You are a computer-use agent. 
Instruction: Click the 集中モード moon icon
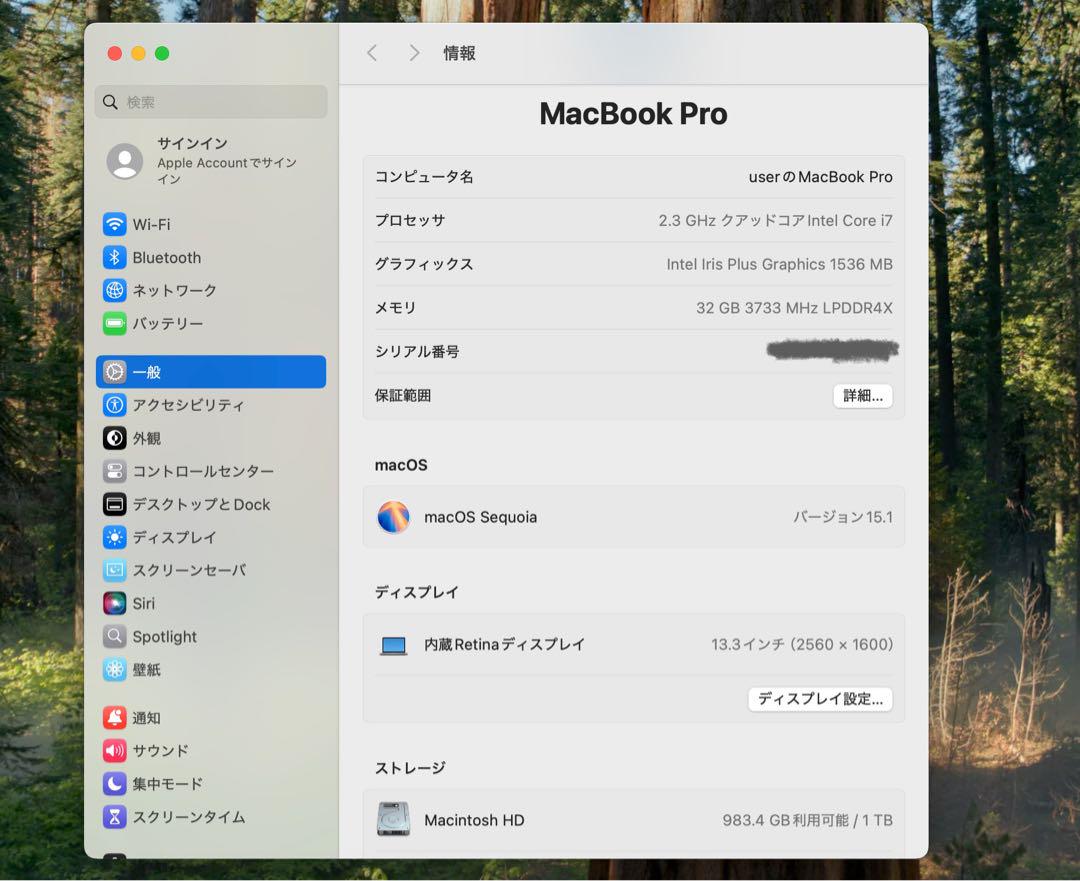point(114,784)
